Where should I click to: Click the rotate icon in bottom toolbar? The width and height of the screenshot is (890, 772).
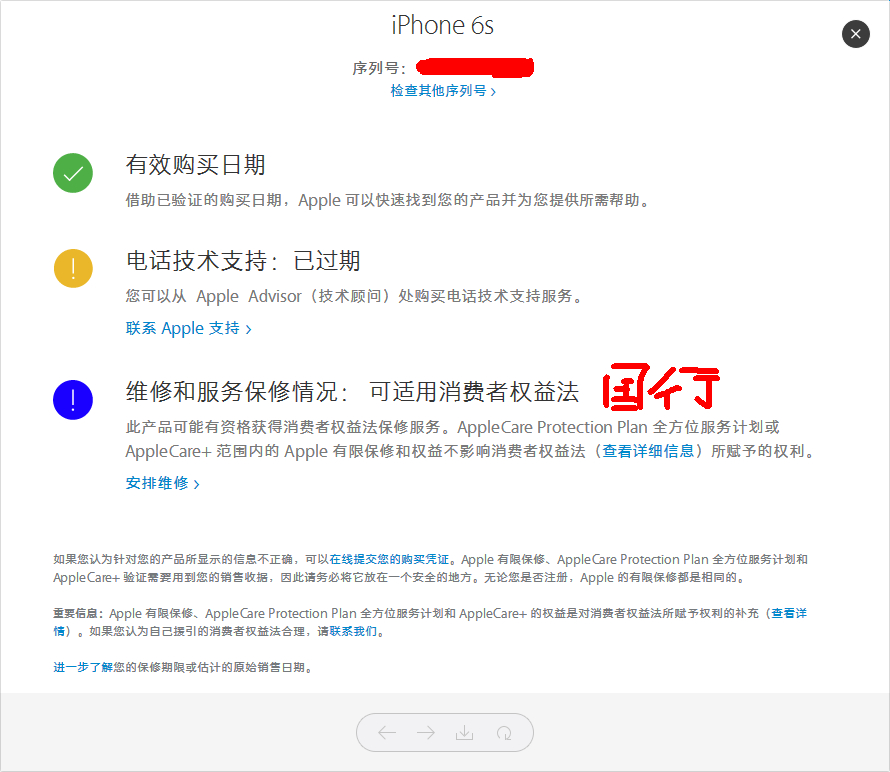click(x=503, y=733)
